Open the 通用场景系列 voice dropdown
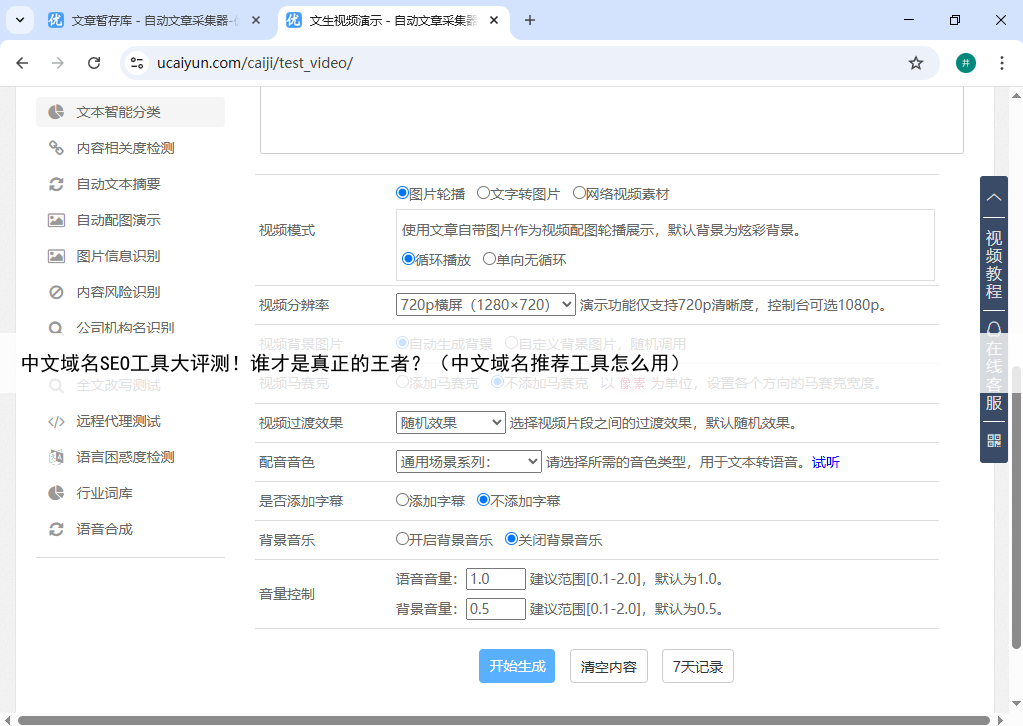Image resolution: width=1023 pixels, height=726 pixels. (468, 462)
